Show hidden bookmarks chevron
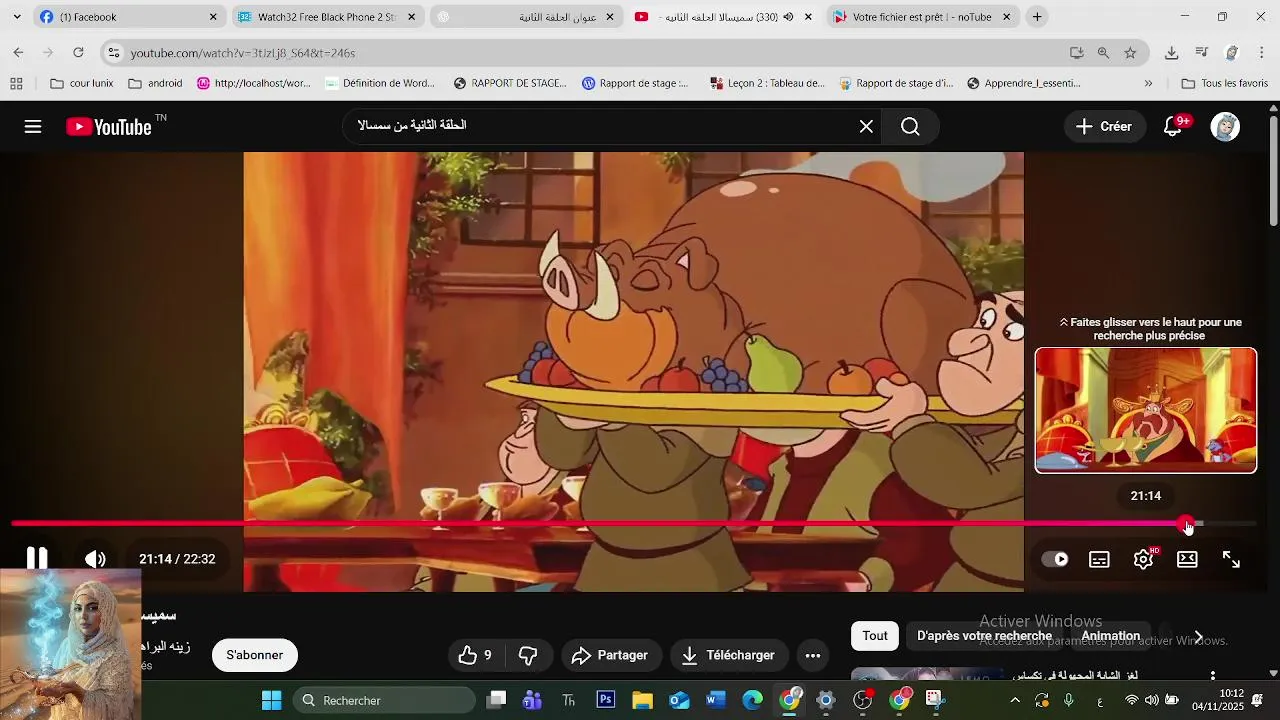1280x720 pixels. coord(1148,83)
